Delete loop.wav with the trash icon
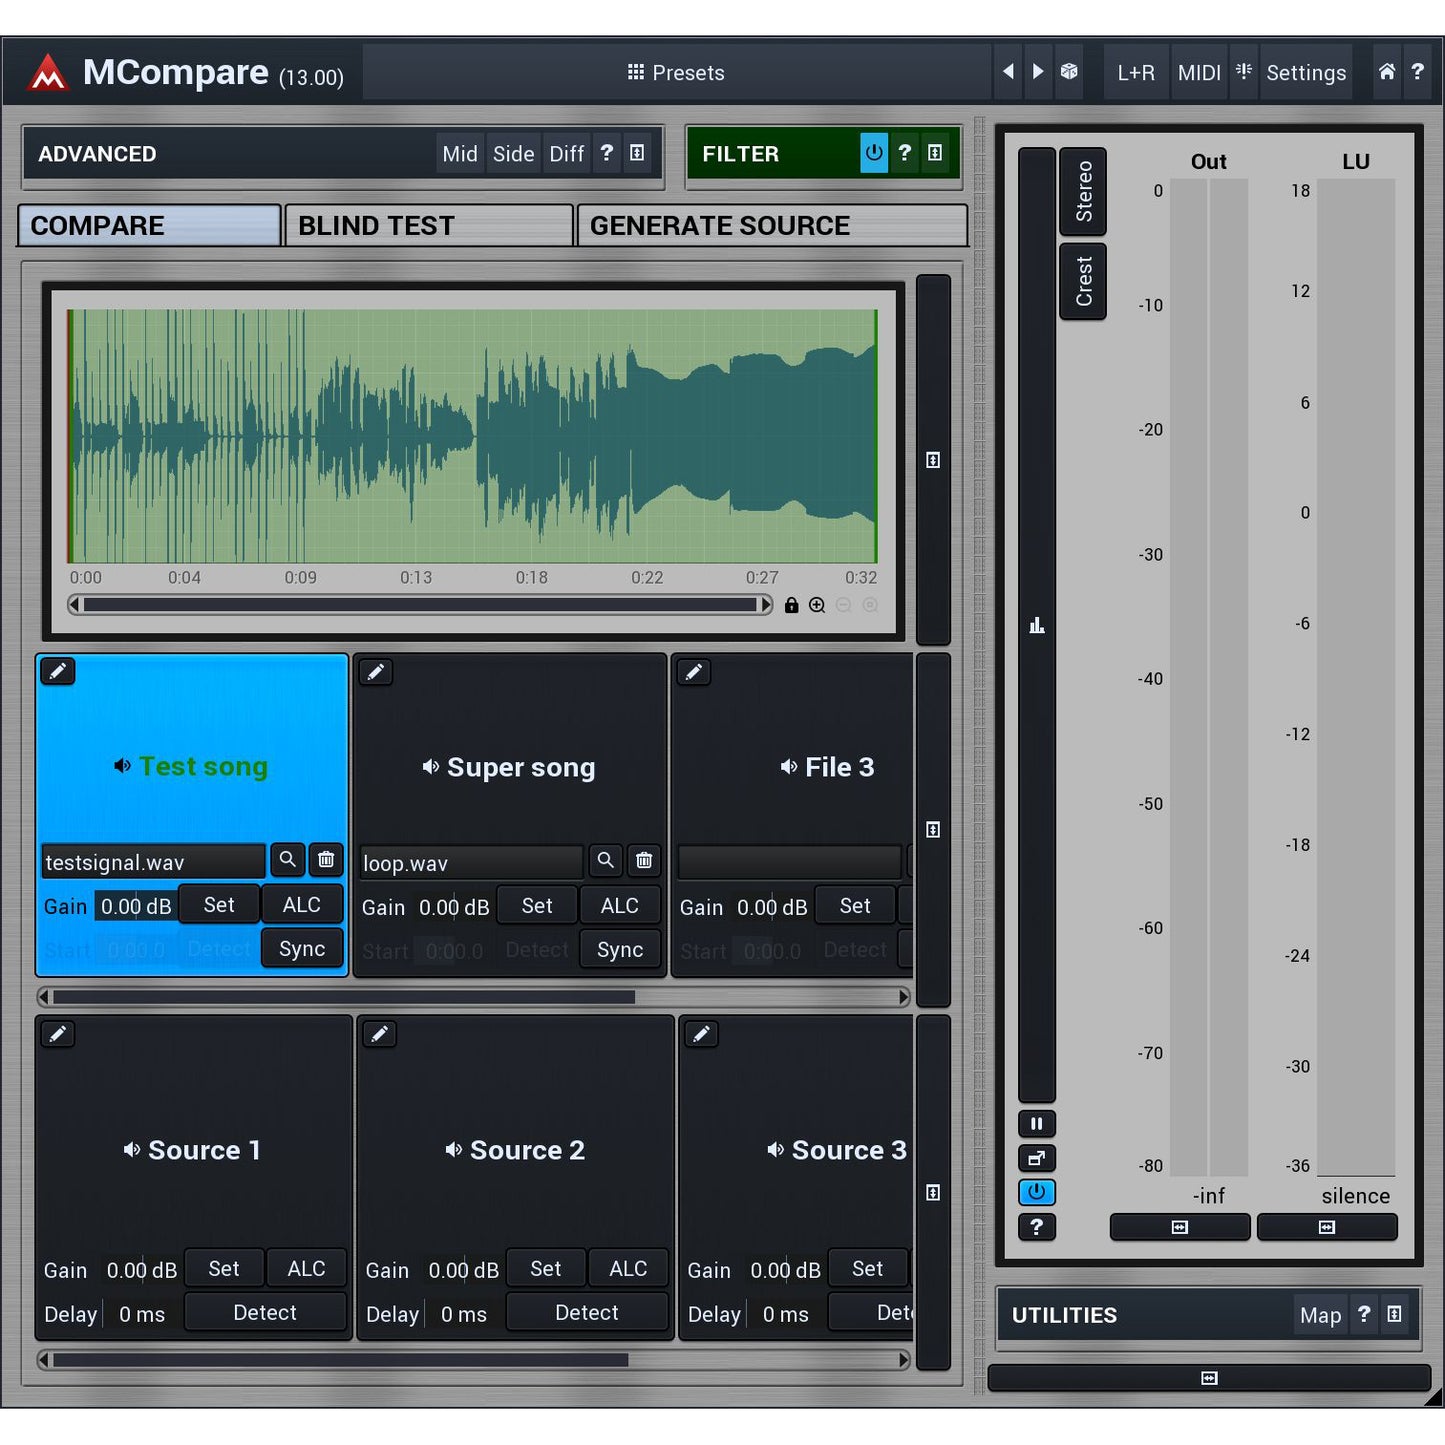The width and height of the screenshot is (1445, 1445). [644, 860]
